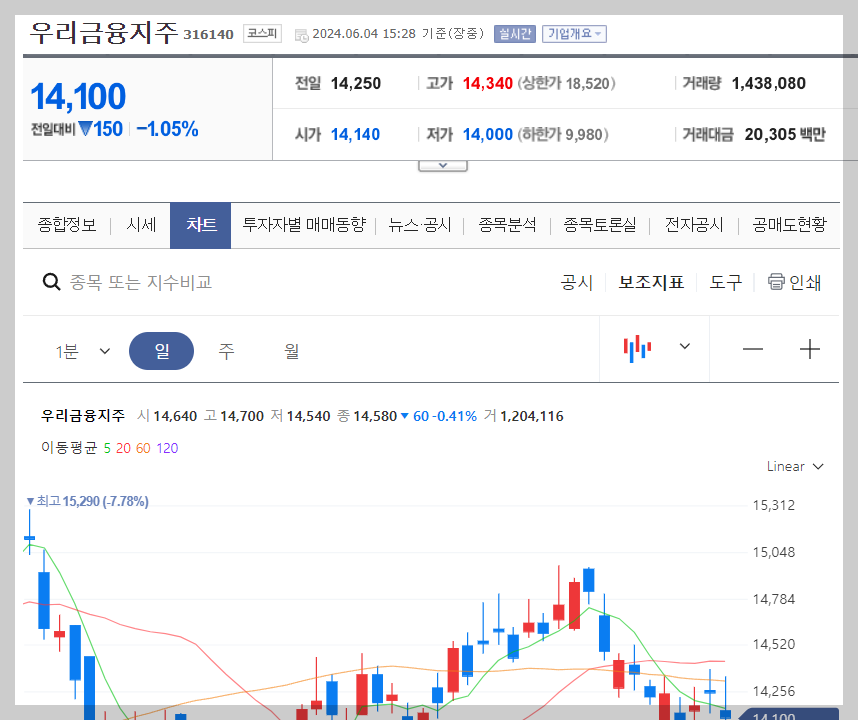Open the 종목분석 tab
858x720 pixels.
(507, 225)
